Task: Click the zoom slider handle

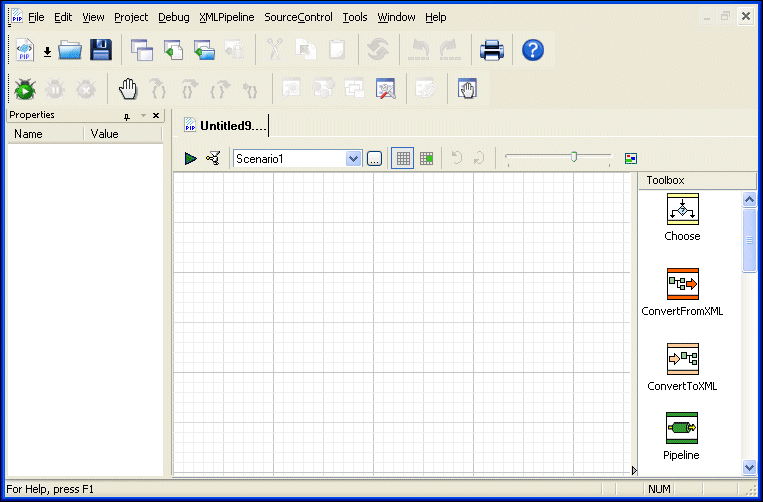Action: tap(574, 156)
